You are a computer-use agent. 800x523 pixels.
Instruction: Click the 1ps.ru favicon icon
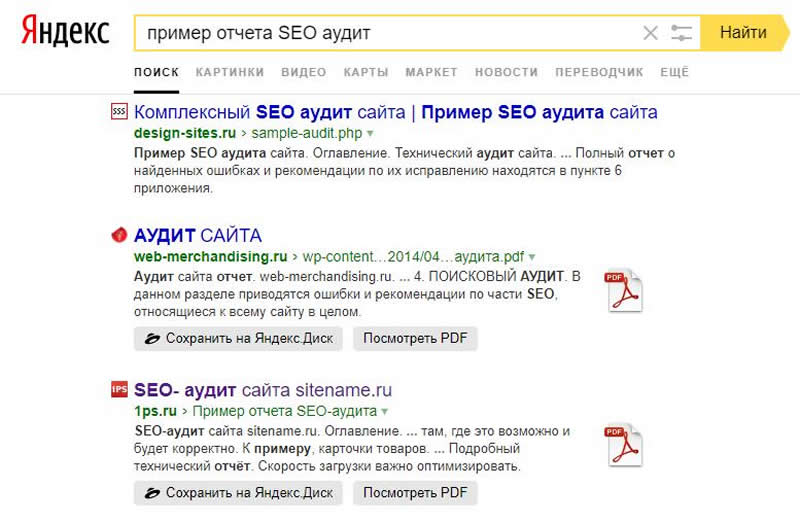click(x=119, y=389)
